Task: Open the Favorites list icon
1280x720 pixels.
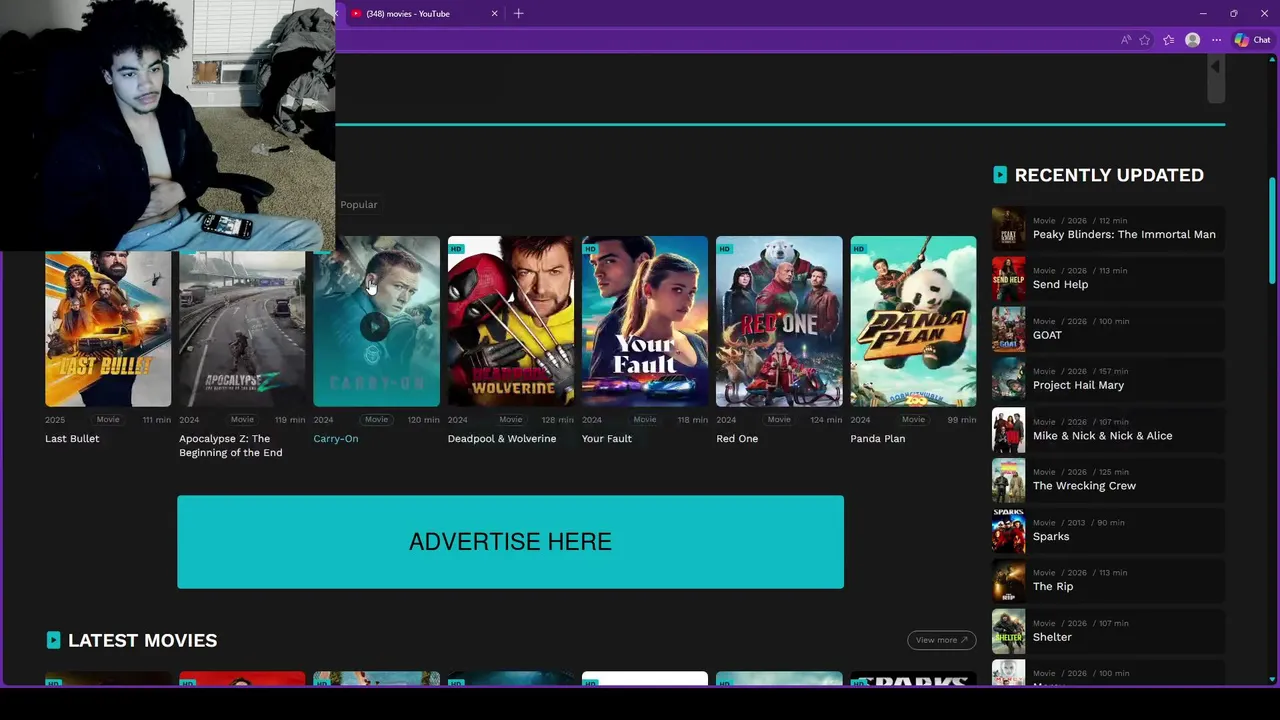Action: (1168, 40)
